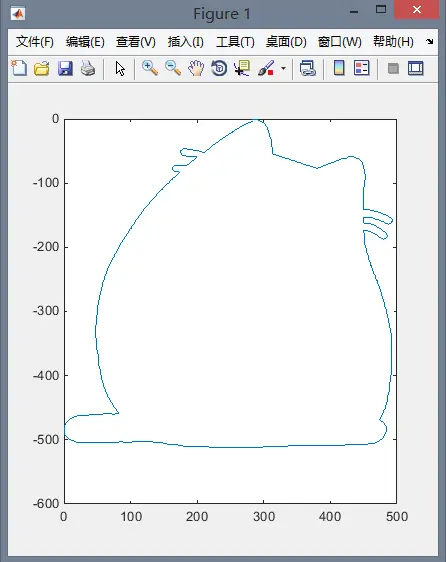Click the x-axis label 500
This screenshot has width=446, height=562.
pos(397,517)
